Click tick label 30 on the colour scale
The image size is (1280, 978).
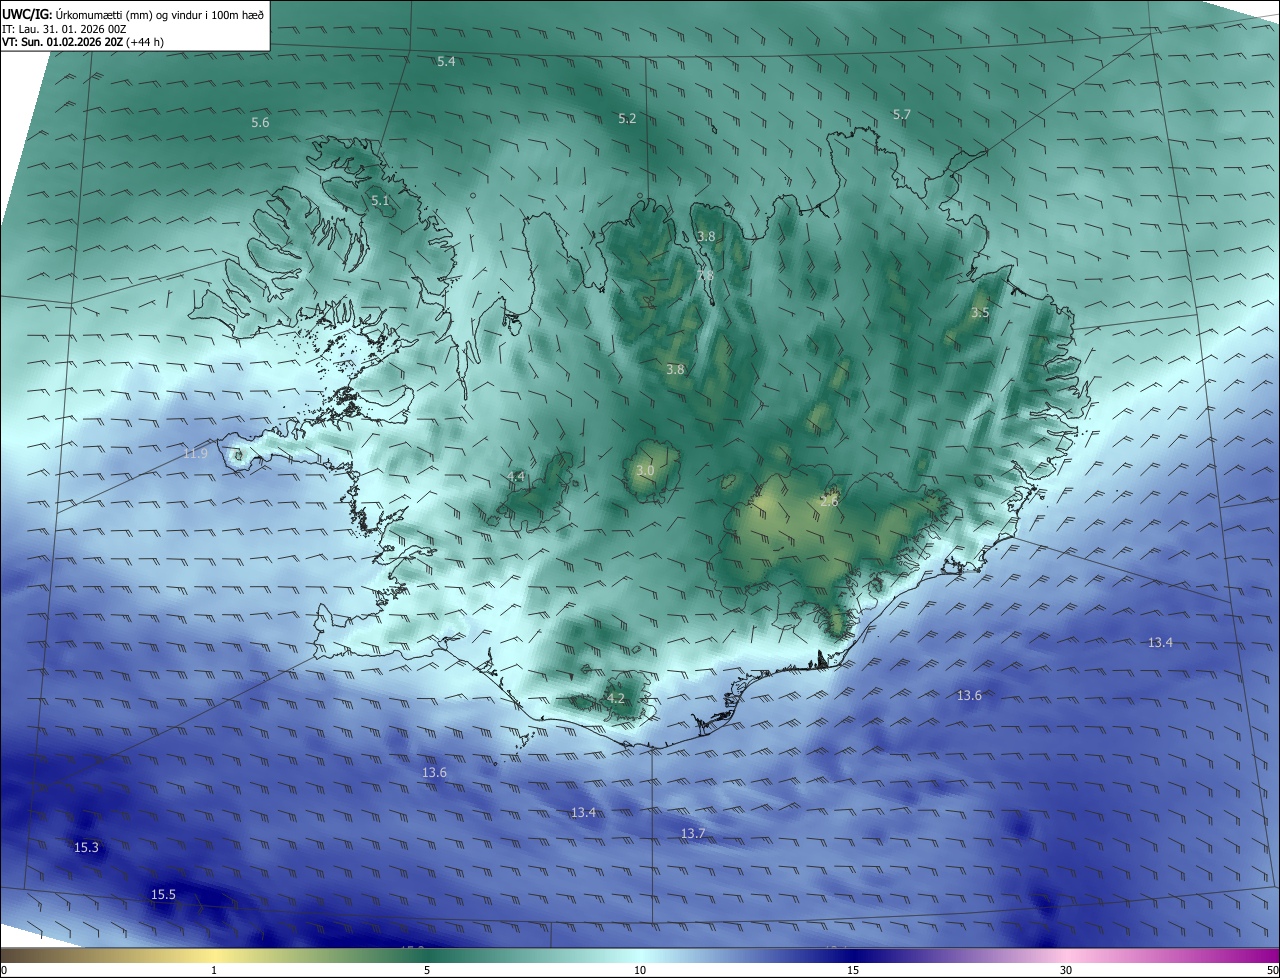[1066, 970]
